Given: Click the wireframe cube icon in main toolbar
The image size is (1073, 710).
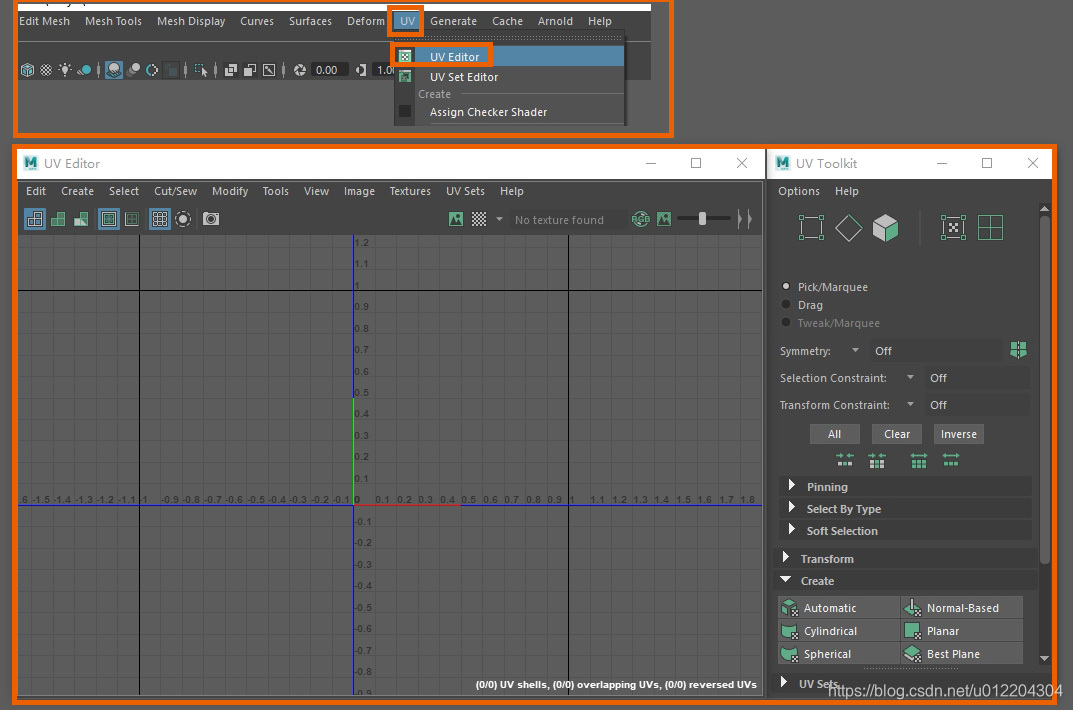Looking at the screenshot, I should [27, 70].
